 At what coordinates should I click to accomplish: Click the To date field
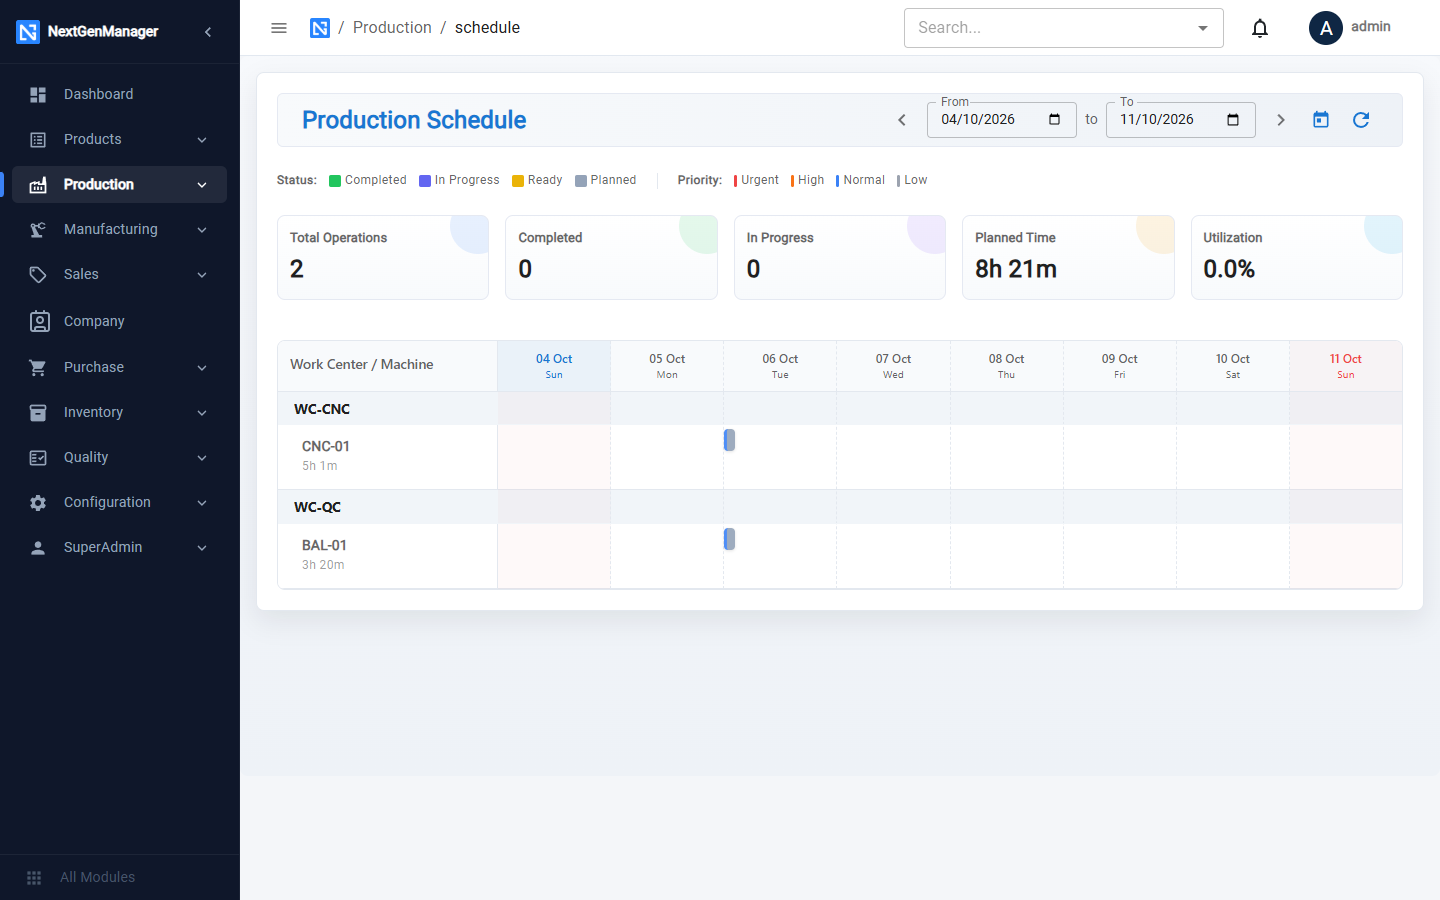click(x=1181, y=120)
